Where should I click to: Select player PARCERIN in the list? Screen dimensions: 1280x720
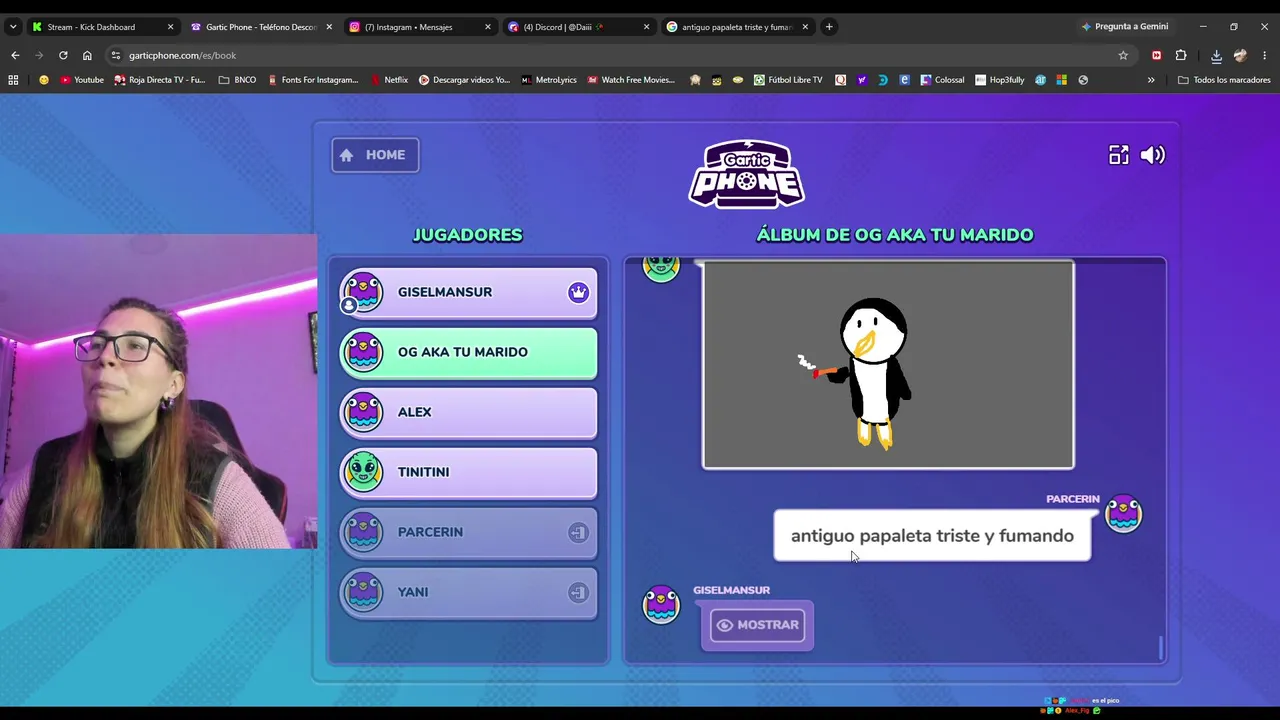pyautogui.click(x=468, y=532)
